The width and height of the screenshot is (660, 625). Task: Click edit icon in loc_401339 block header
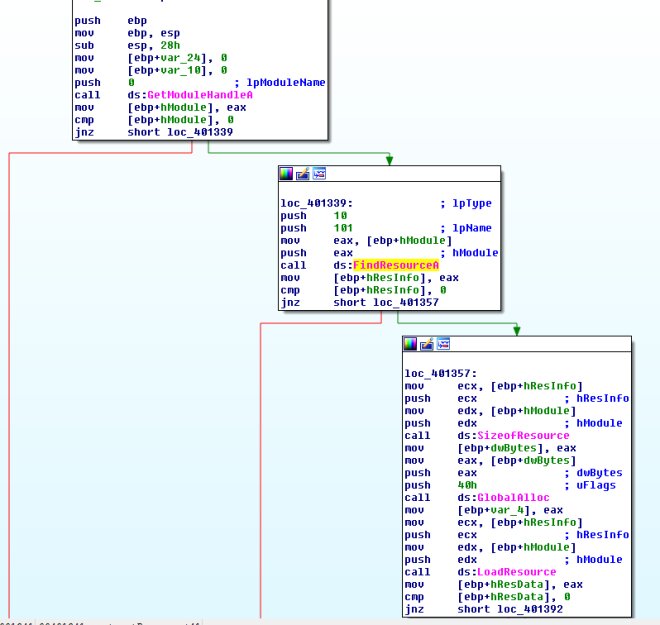303,173
